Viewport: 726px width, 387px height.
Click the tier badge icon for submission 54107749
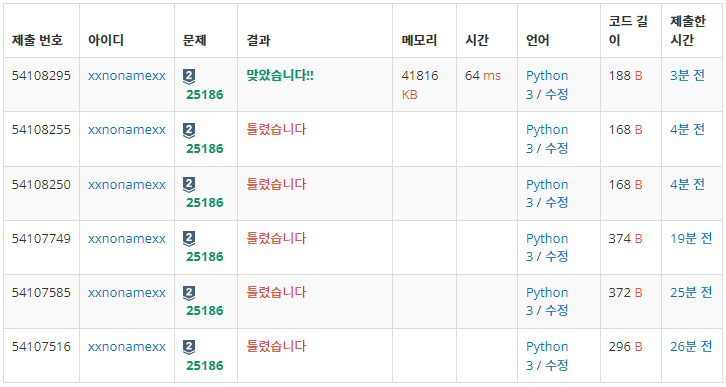(x=188, y=239)
